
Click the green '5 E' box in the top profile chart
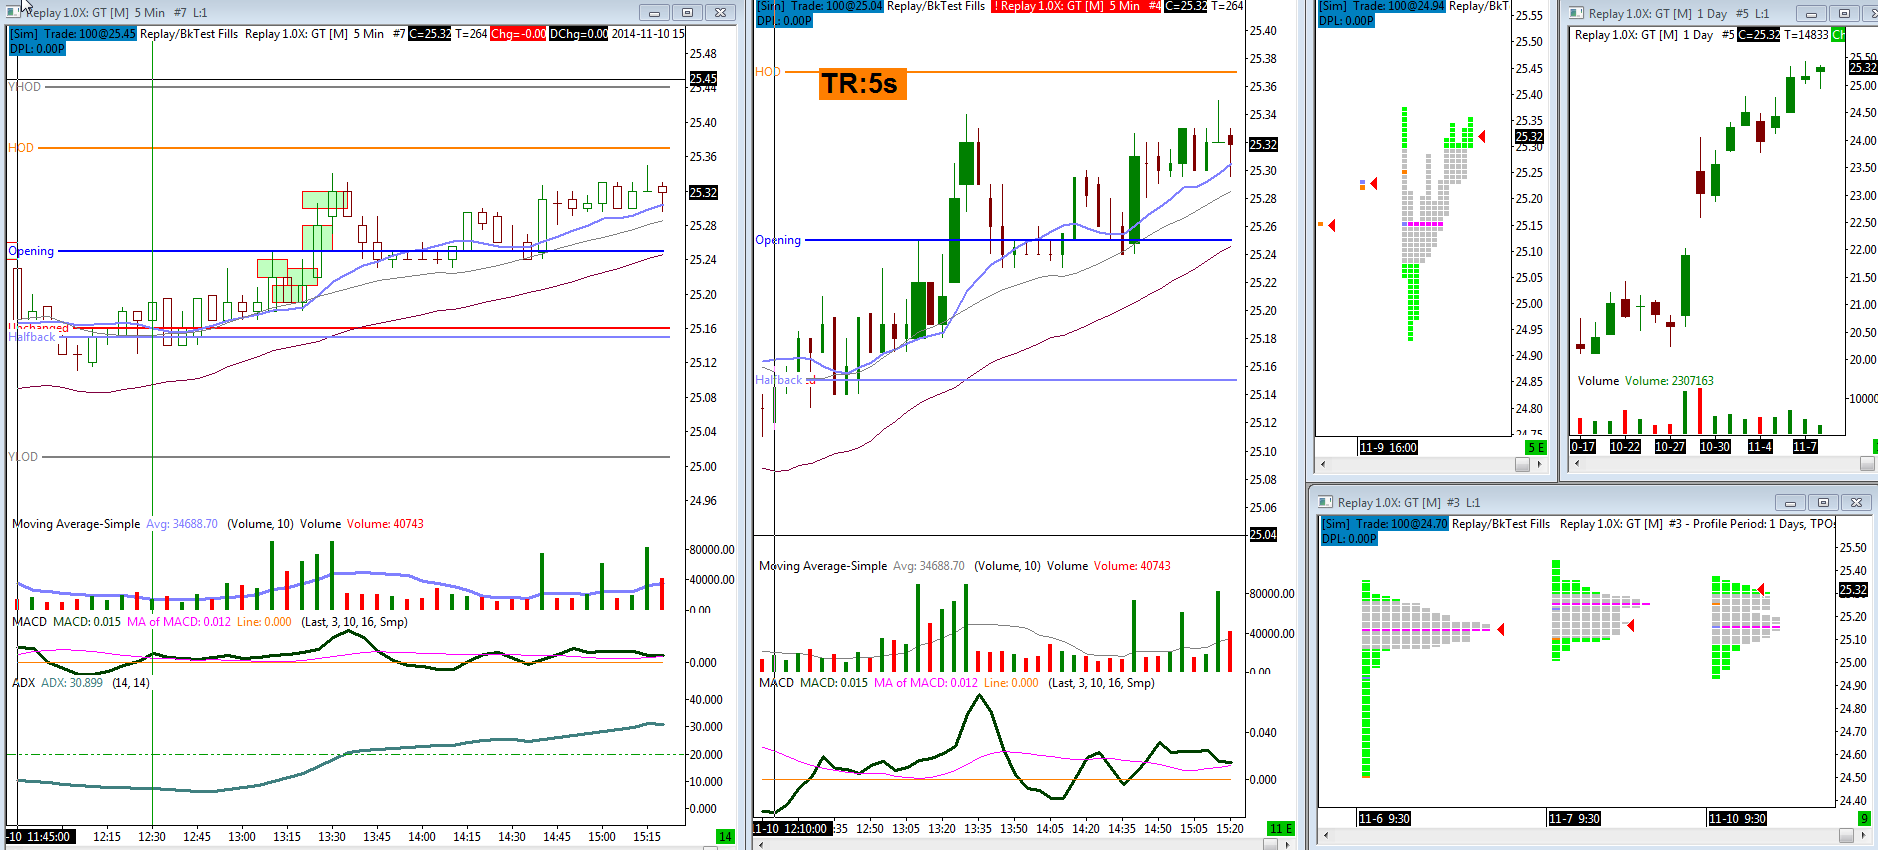point(1536,447)
